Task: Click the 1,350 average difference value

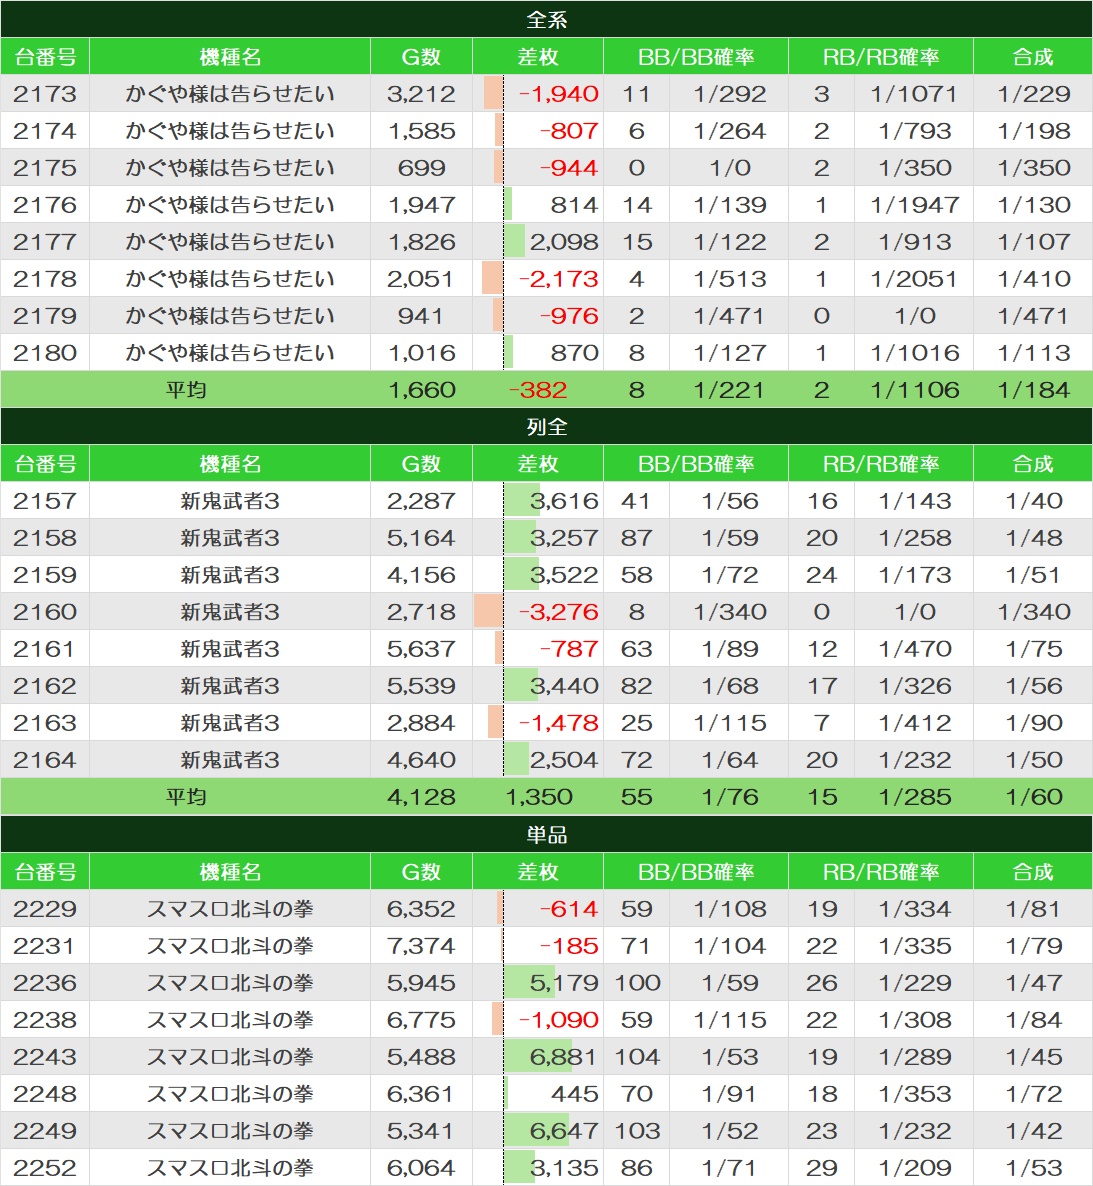Action: pyautogui.click(x=539, y=797)
